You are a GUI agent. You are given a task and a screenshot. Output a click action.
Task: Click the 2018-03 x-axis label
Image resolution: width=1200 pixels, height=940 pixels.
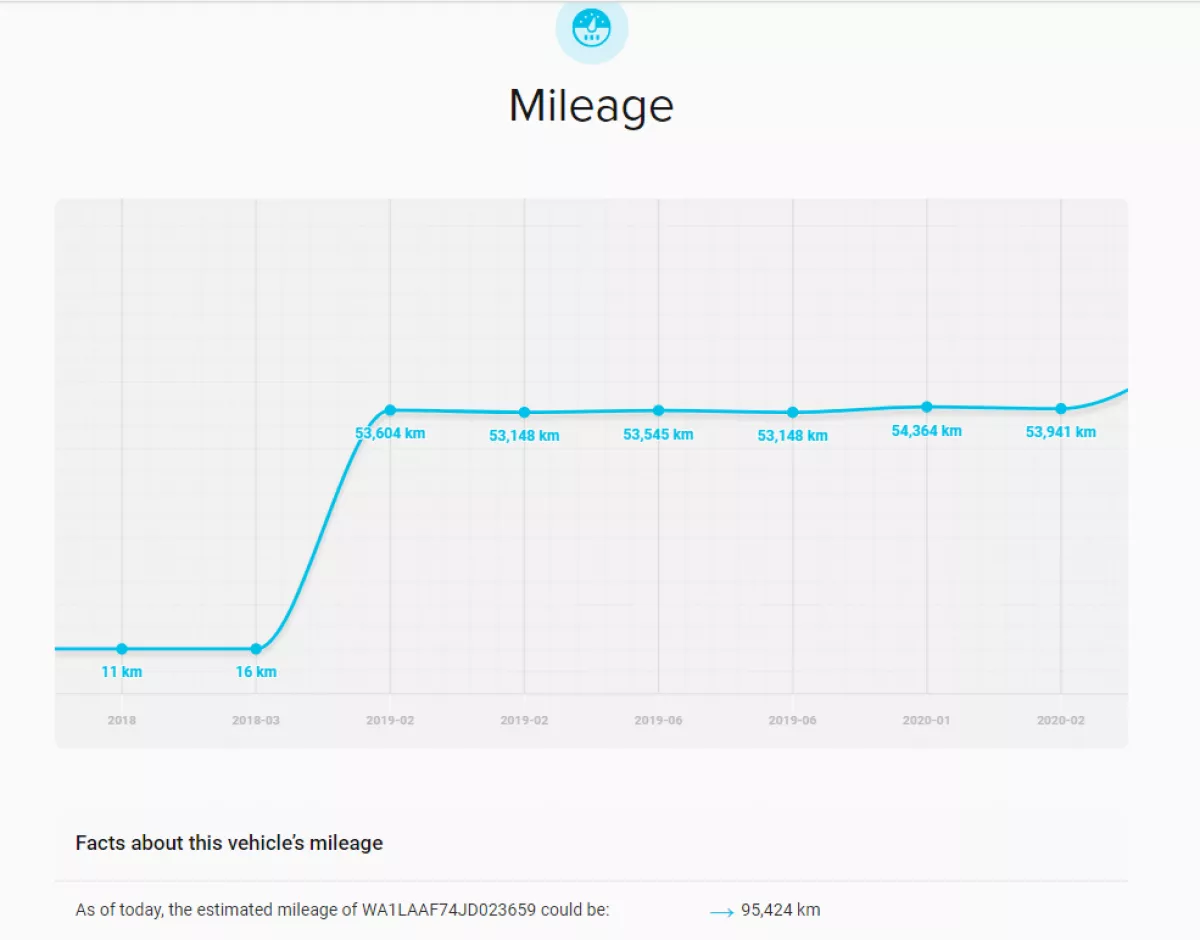coord(256,720)
